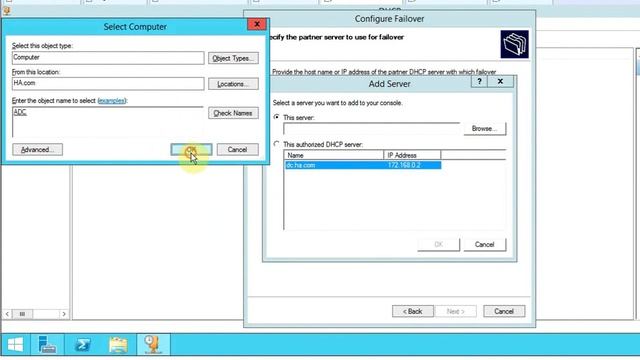The height and width of the screenshot is (360, 640).
Task: Select dc.ha.com server row
Action: (362, 165)
